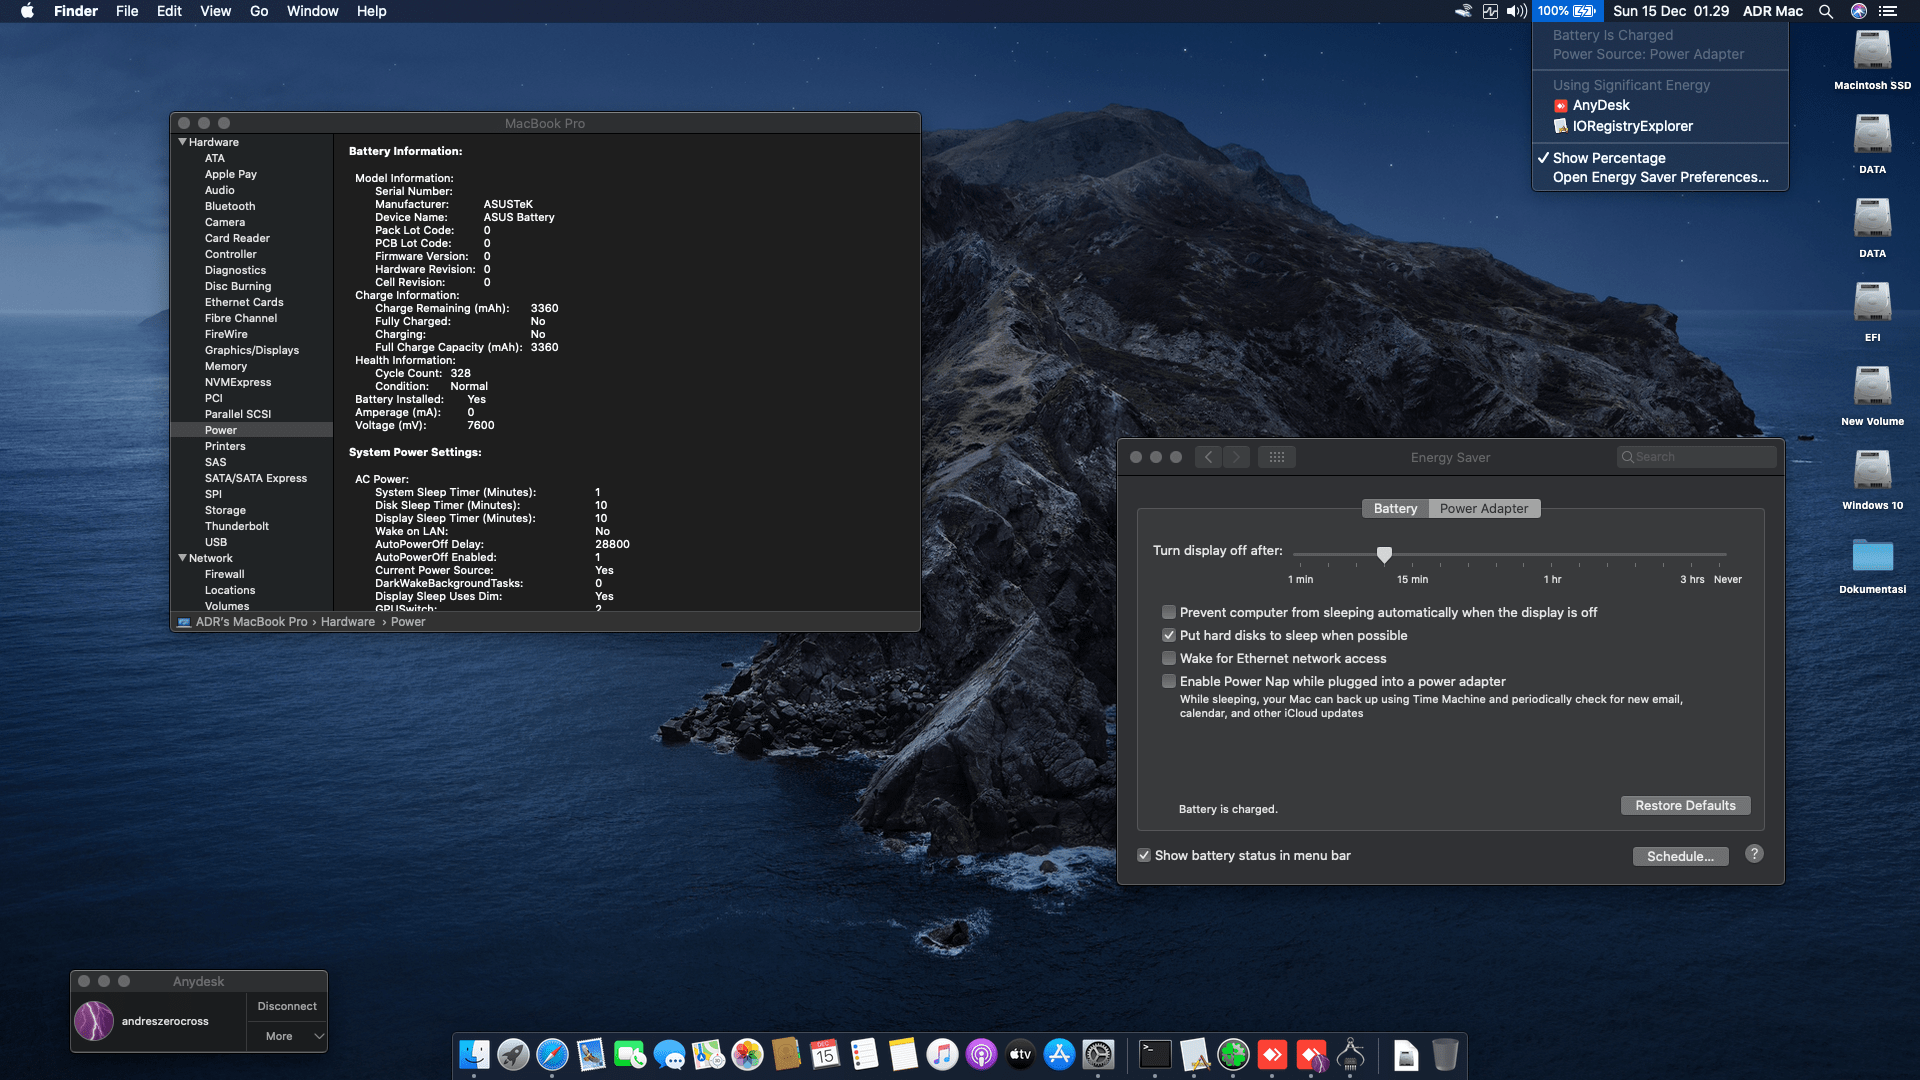Screen dimensions: 1920x1080
Task: Switch to the Power Adapter tab
Action: click(1484, 508)
